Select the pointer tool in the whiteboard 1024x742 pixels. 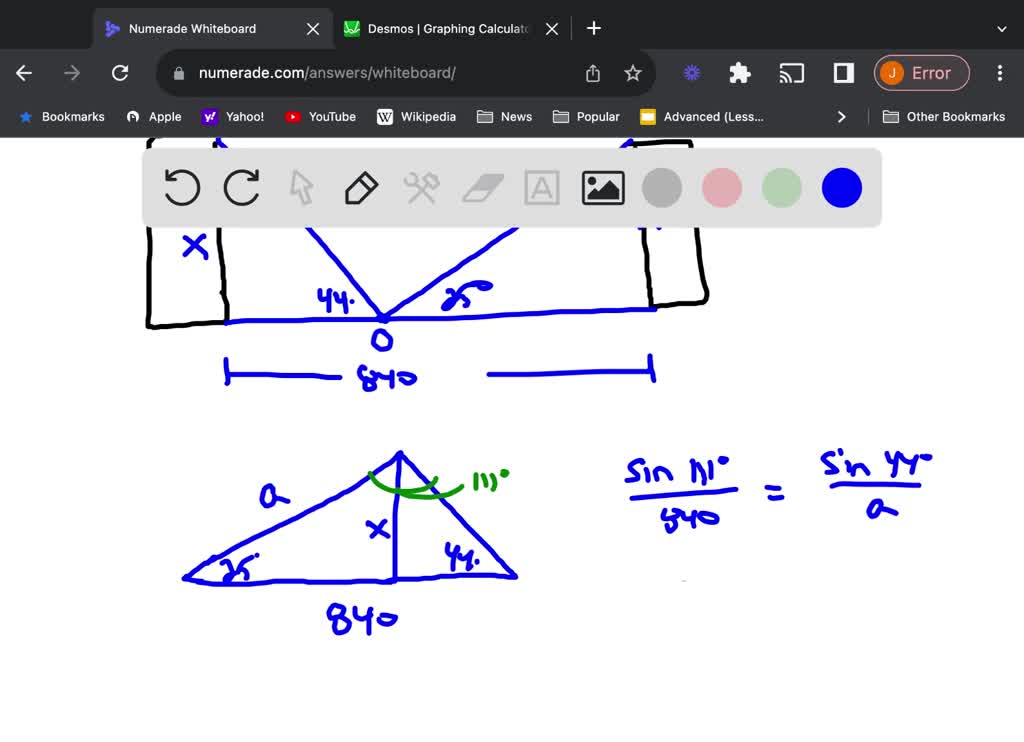301,187
